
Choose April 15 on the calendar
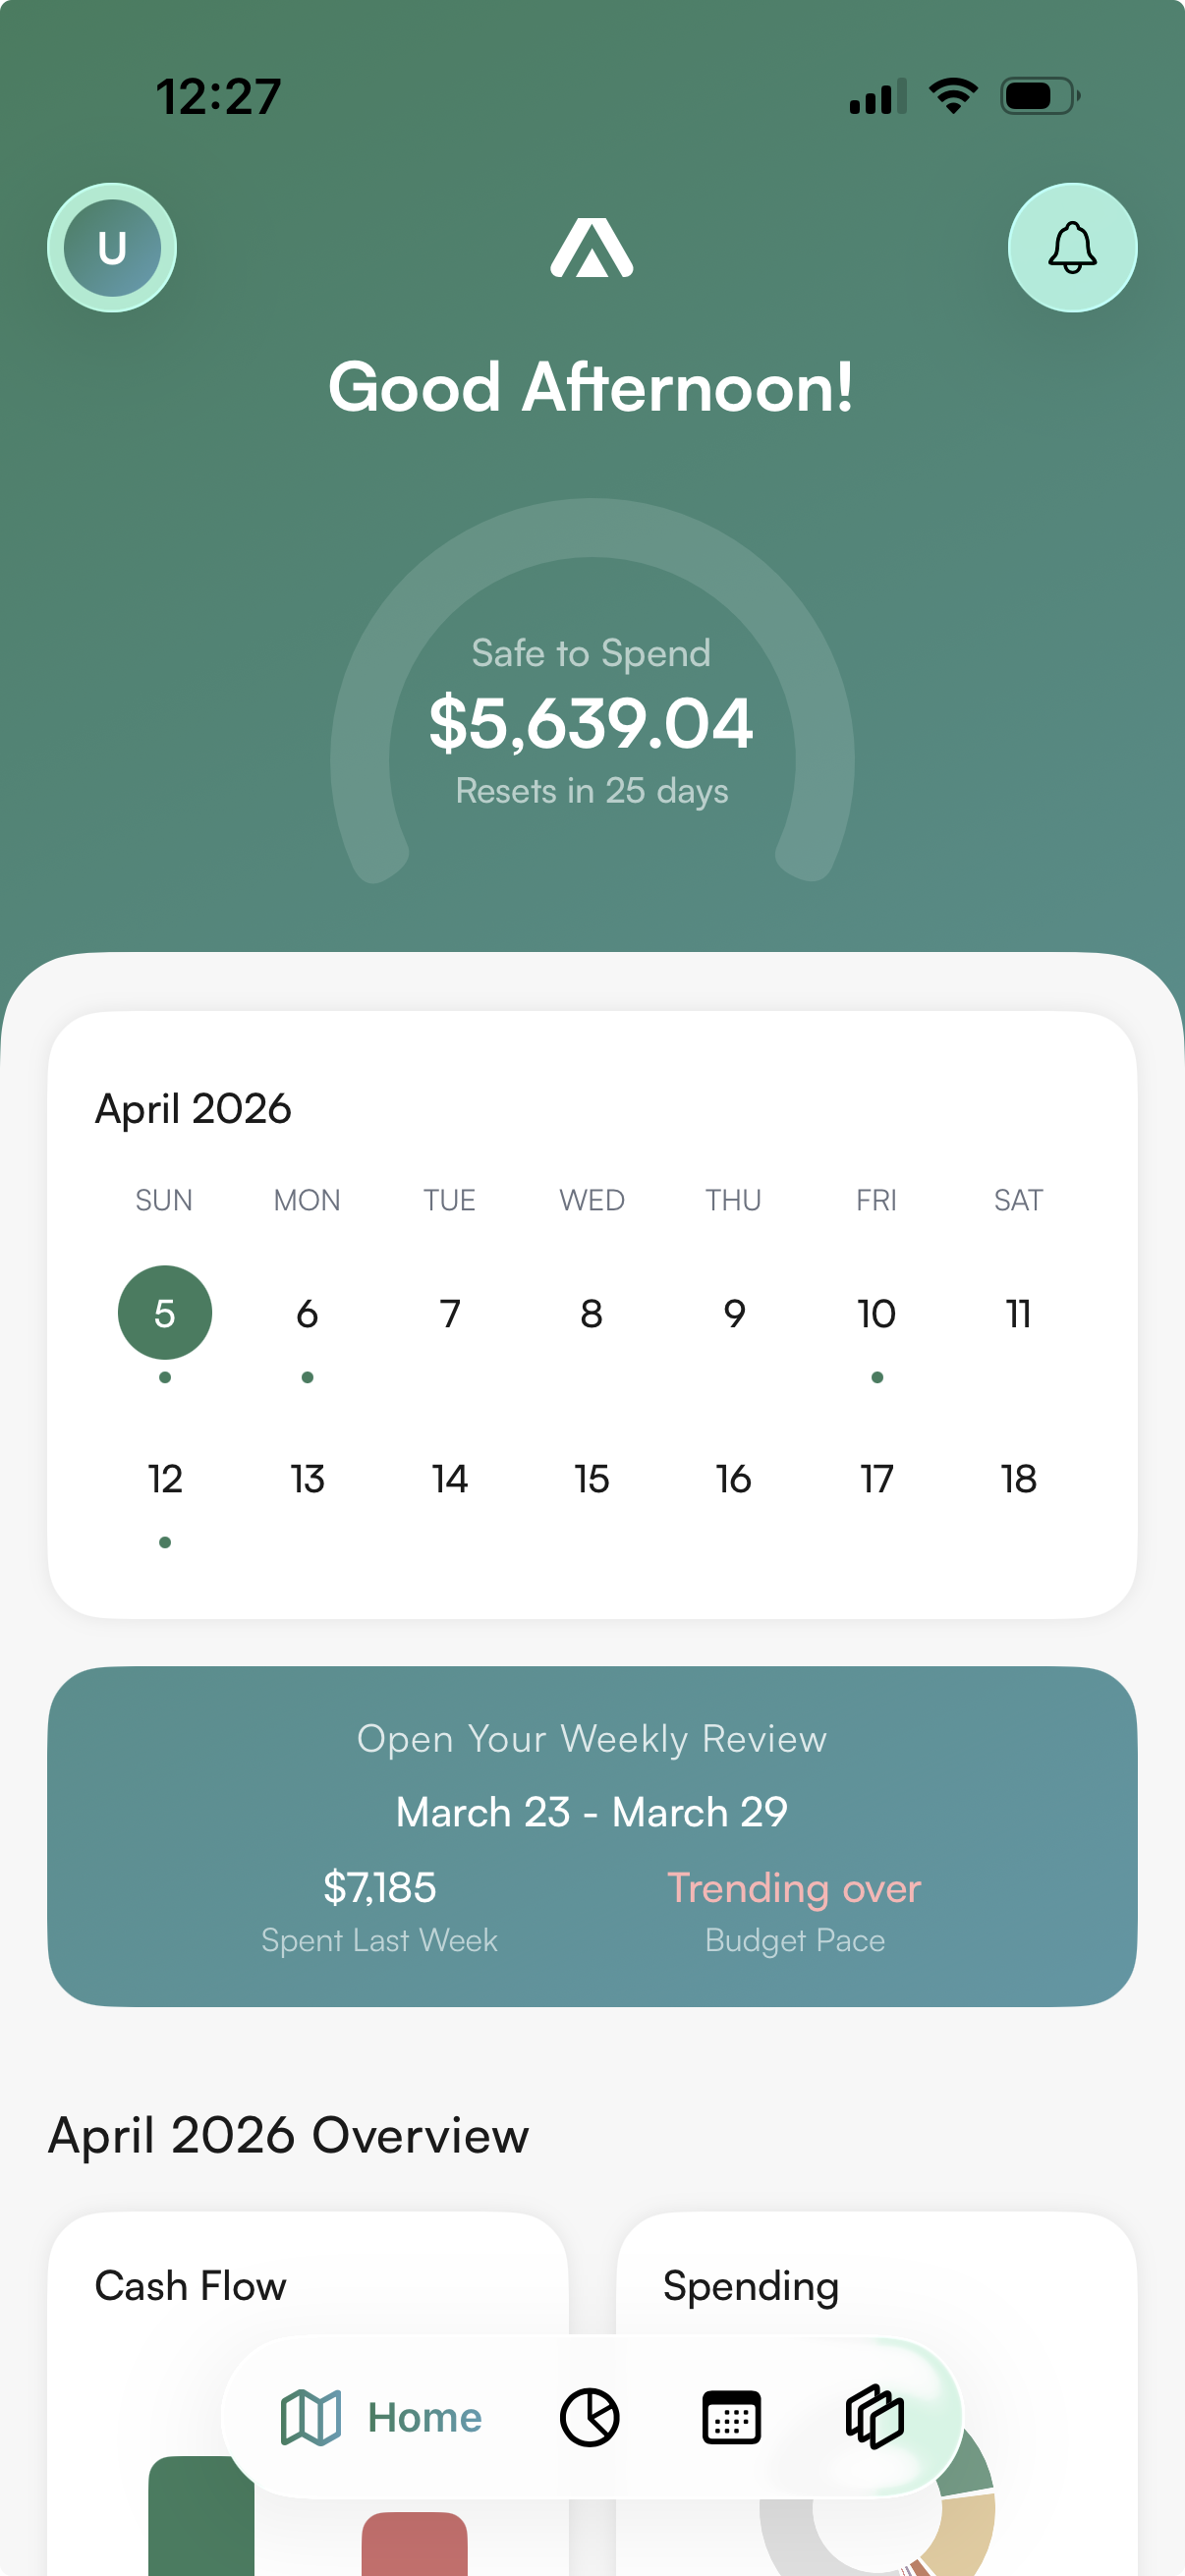click(x=592, y=1479)
